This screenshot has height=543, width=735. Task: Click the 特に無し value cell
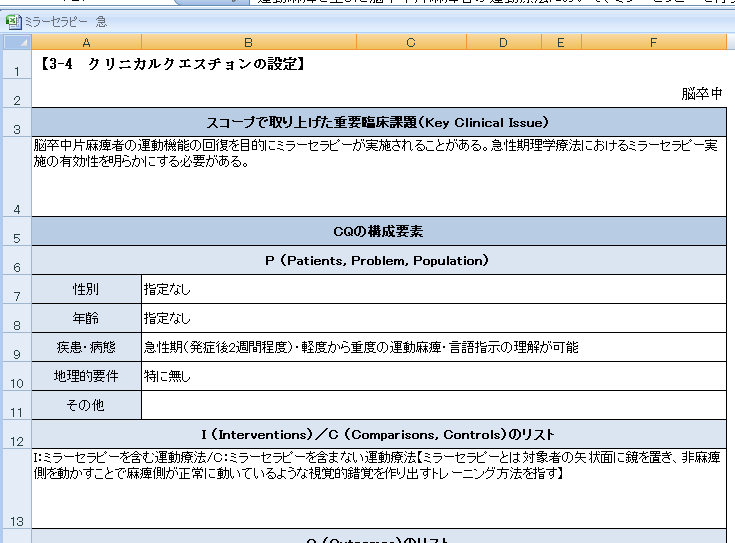coord(434,376)
